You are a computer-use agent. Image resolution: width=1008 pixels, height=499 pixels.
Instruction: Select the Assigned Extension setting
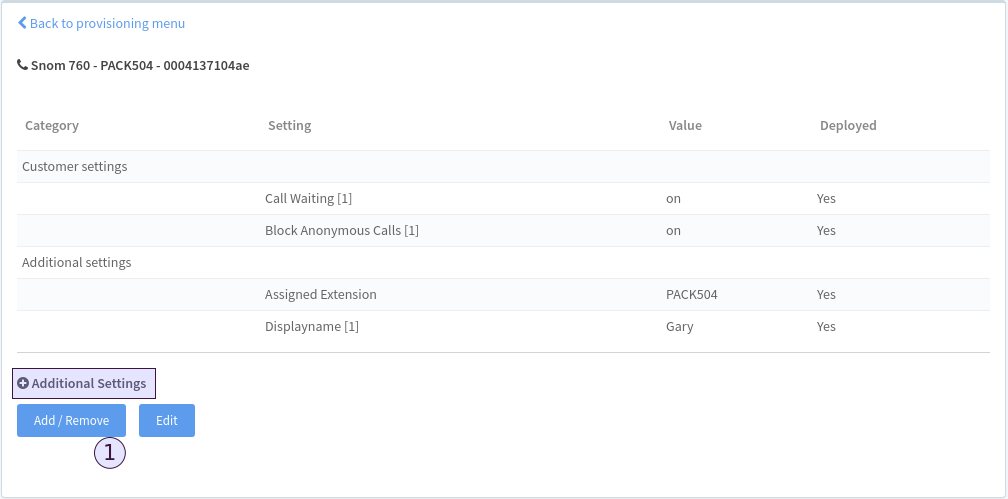point(320,295)
